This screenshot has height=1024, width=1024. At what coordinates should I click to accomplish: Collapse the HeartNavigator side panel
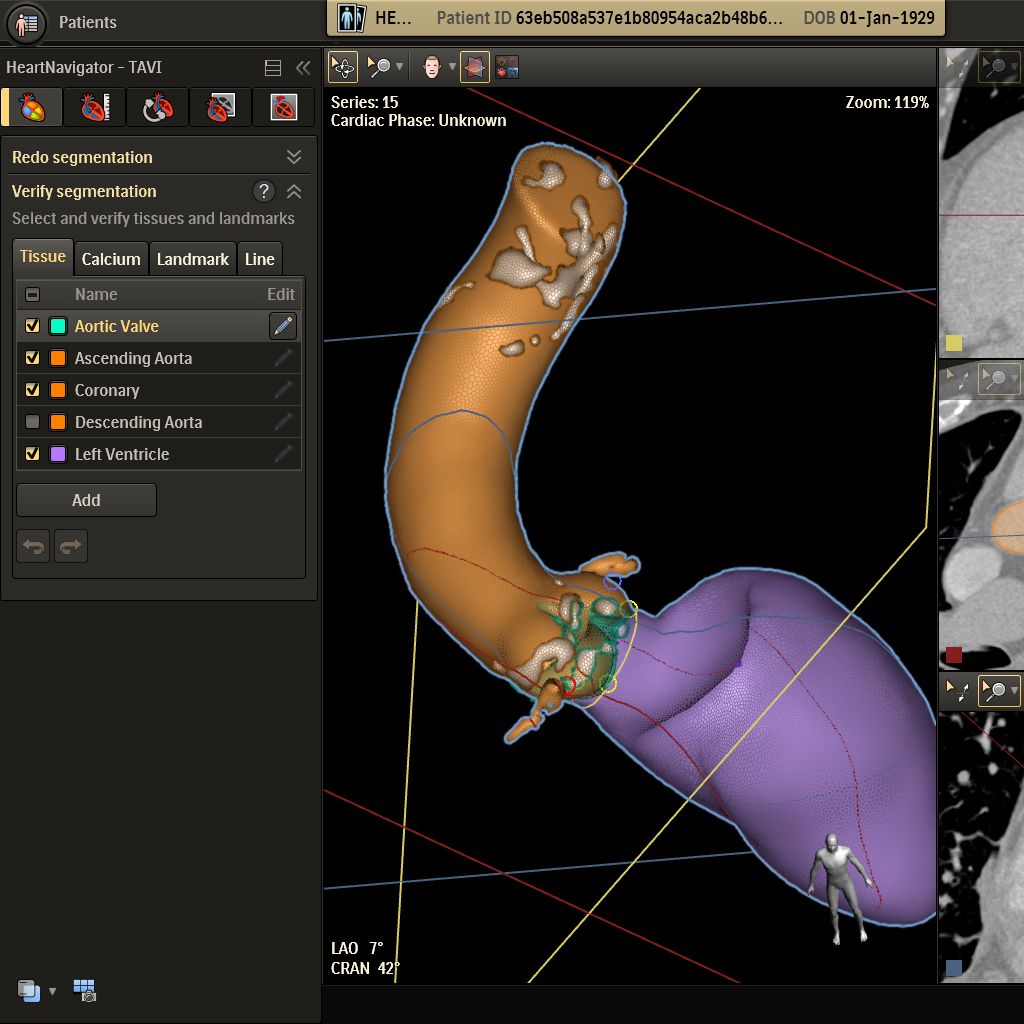tap(303, 68)
